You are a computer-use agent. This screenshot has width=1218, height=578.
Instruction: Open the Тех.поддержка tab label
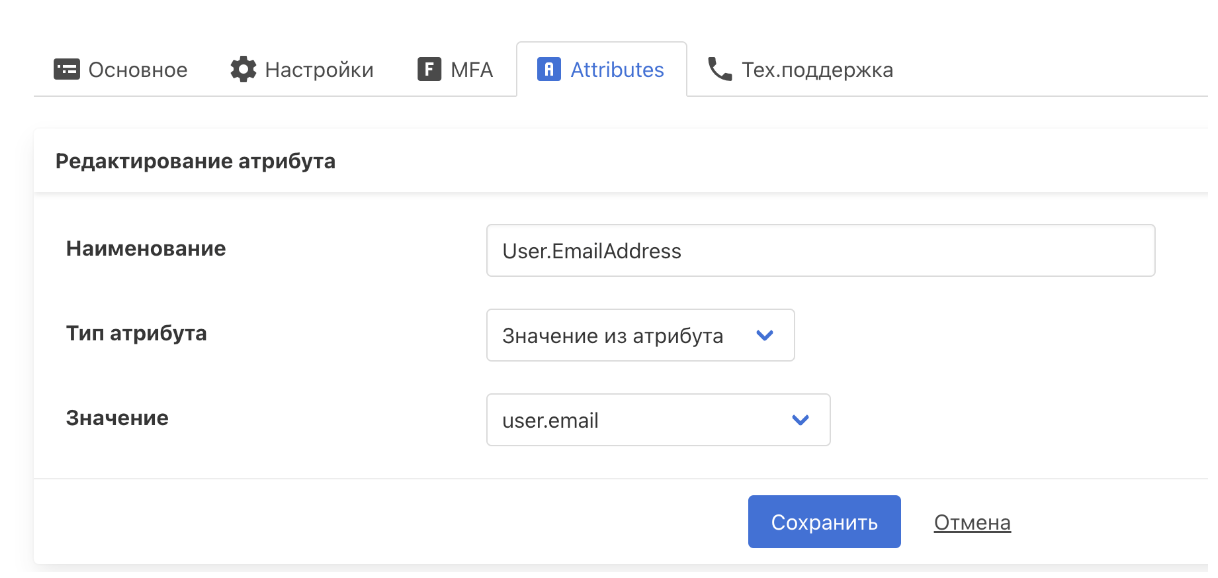pos(817,70)
